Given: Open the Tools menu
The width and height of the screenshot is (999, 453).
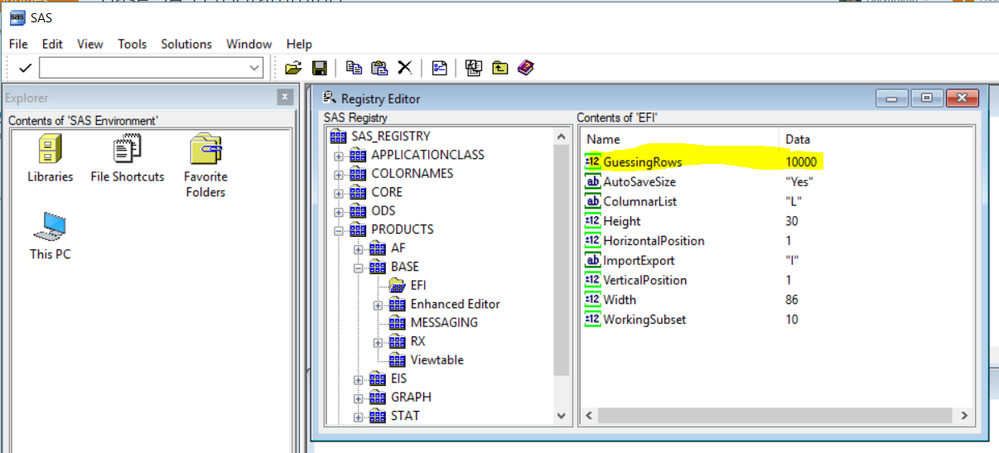Looking at the screenshot, I should (x=132, y=44).
